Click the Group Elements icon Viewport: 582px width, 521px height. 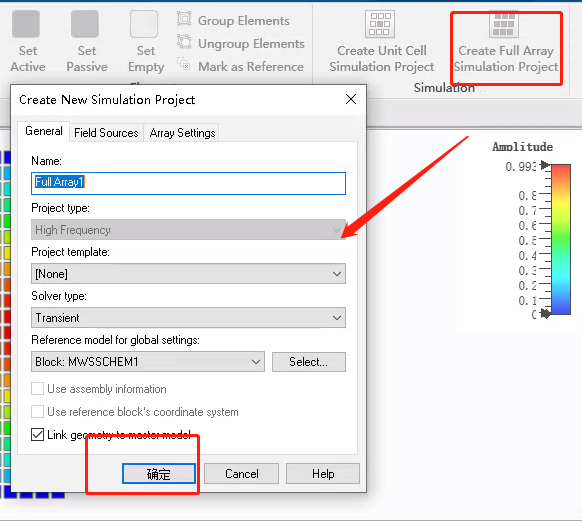pyautogui.click(x=184, y=19)
